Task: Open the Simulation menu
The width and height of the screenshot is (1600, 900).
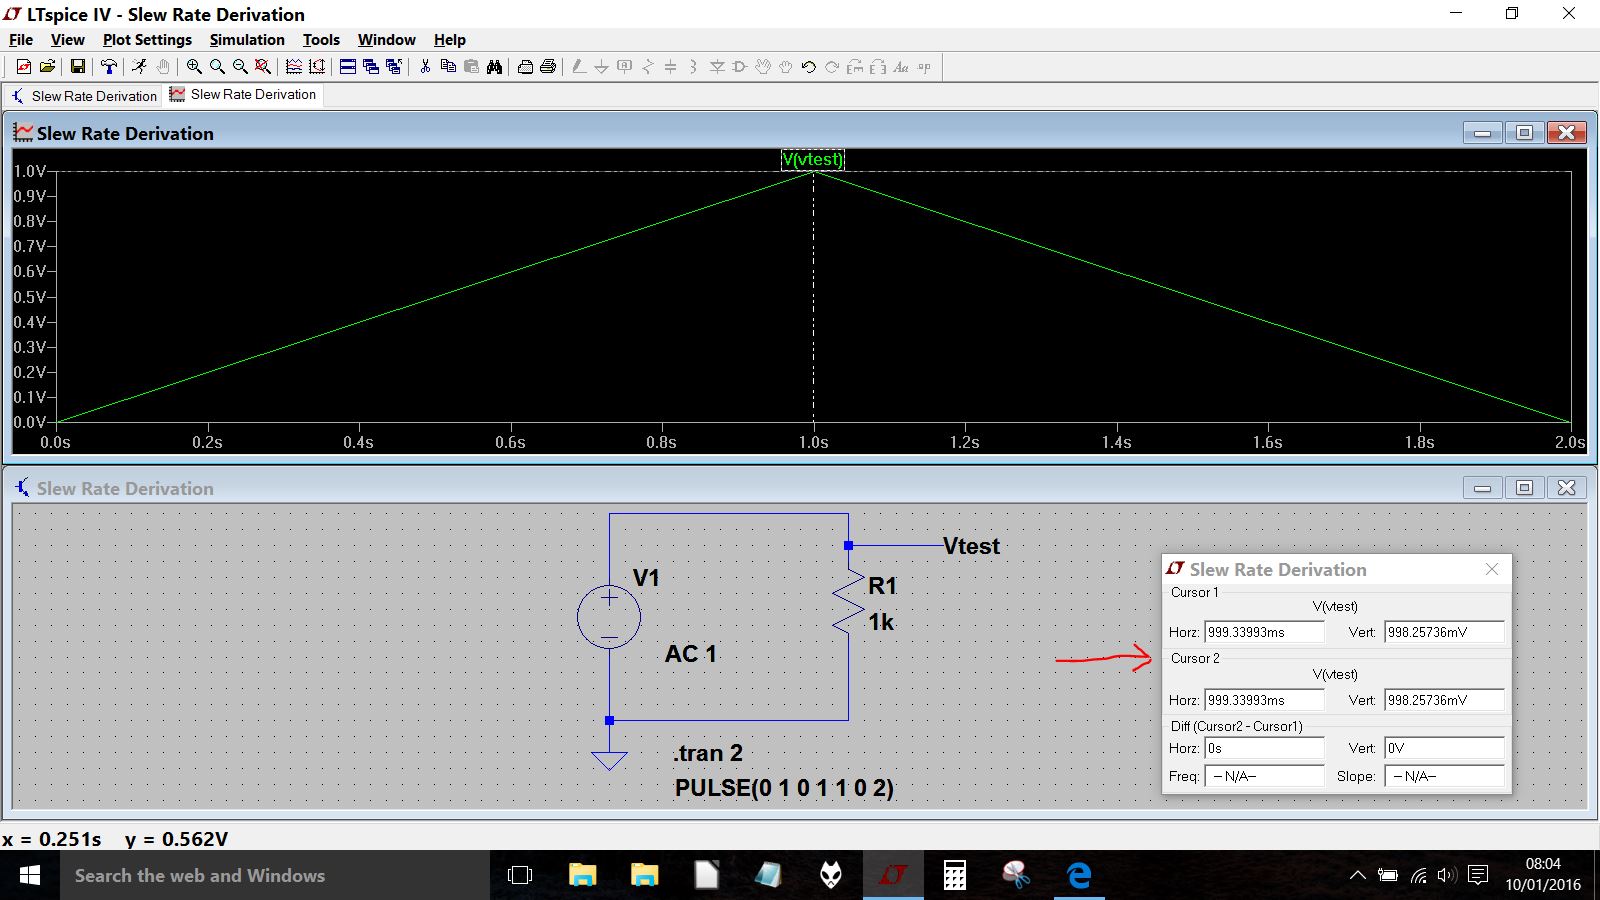Action: point(247,40)
